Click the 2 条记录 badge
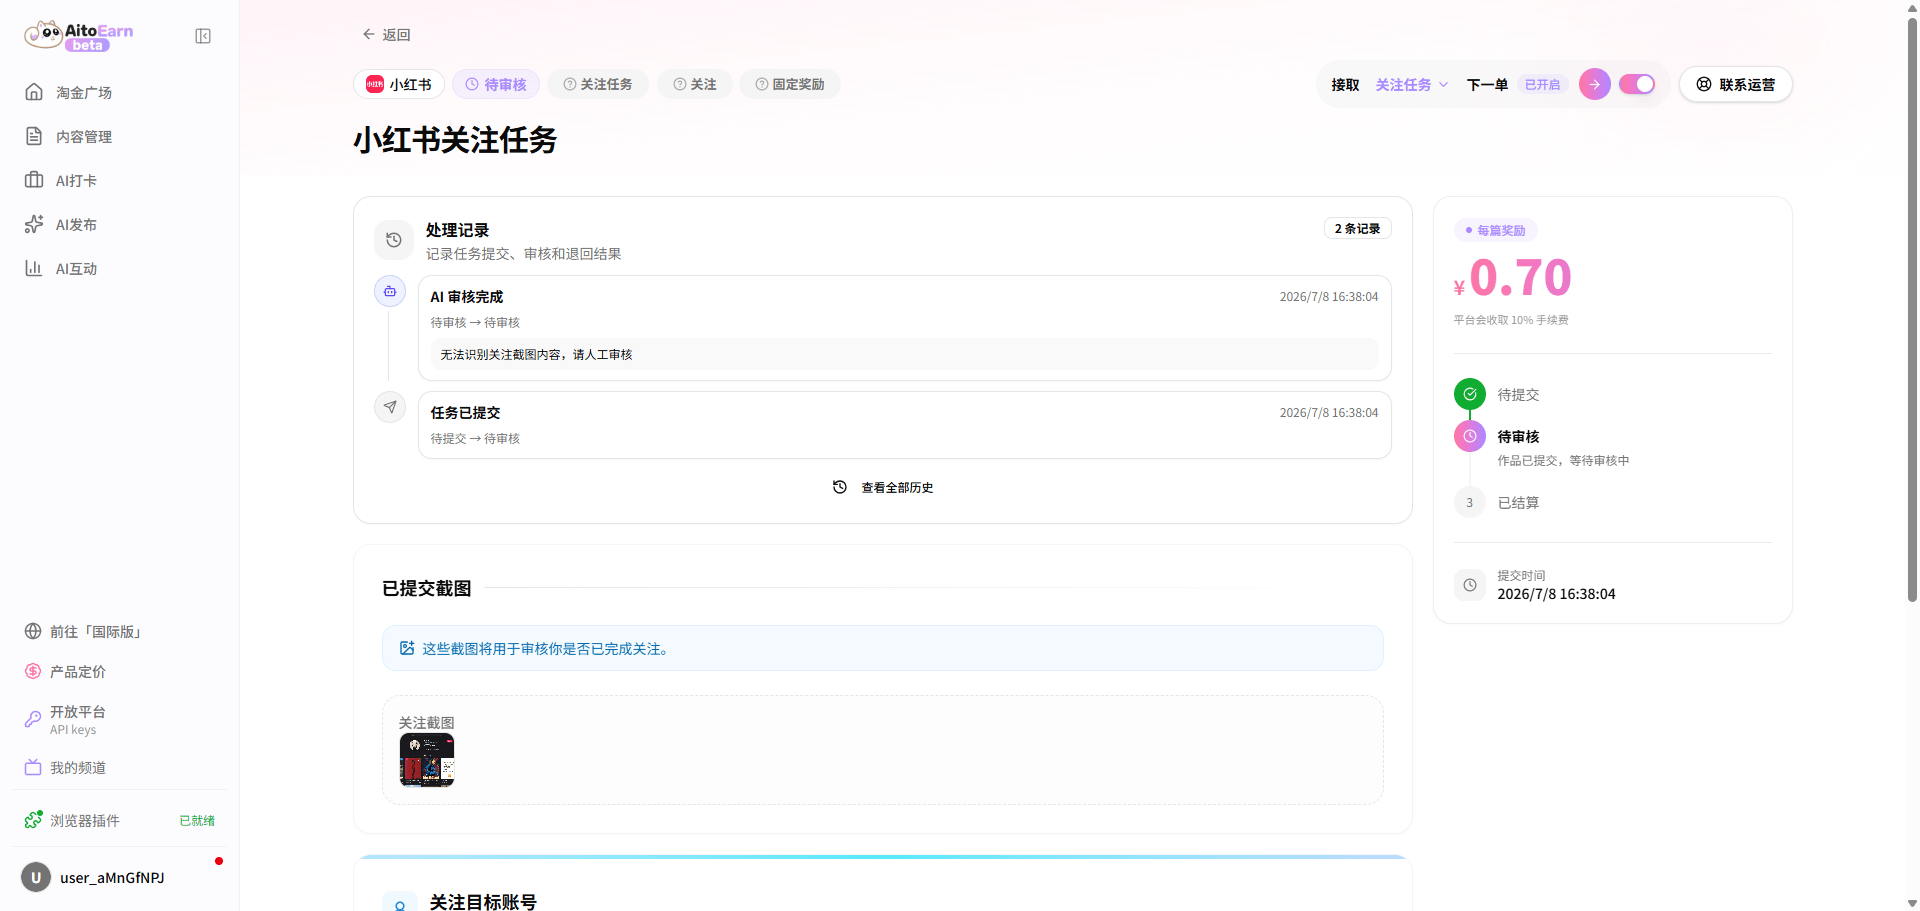Image resolution: width=1920 pixels, height=911 pixels. [1358, 228]
